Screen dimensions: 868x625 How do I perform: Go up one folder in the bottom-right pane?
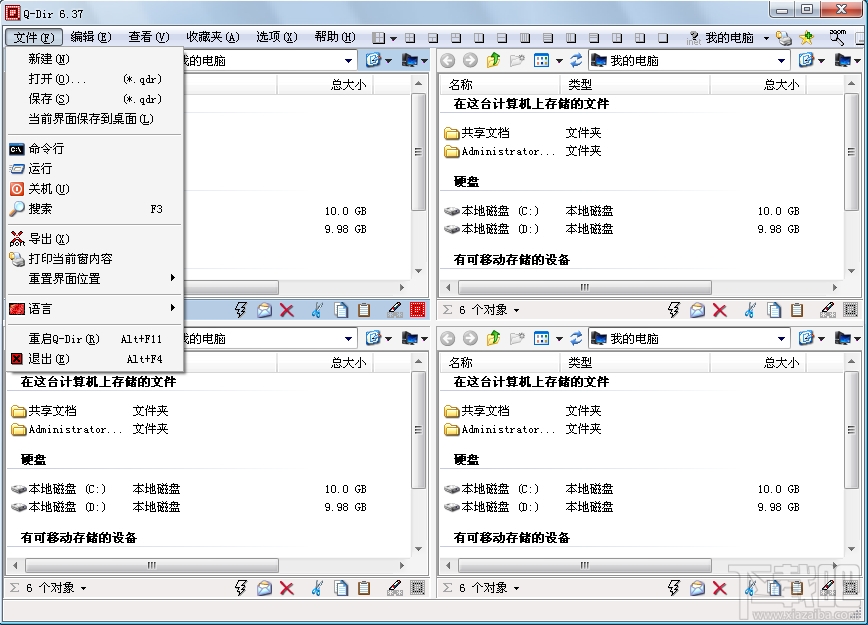click(x=493, y=338)
